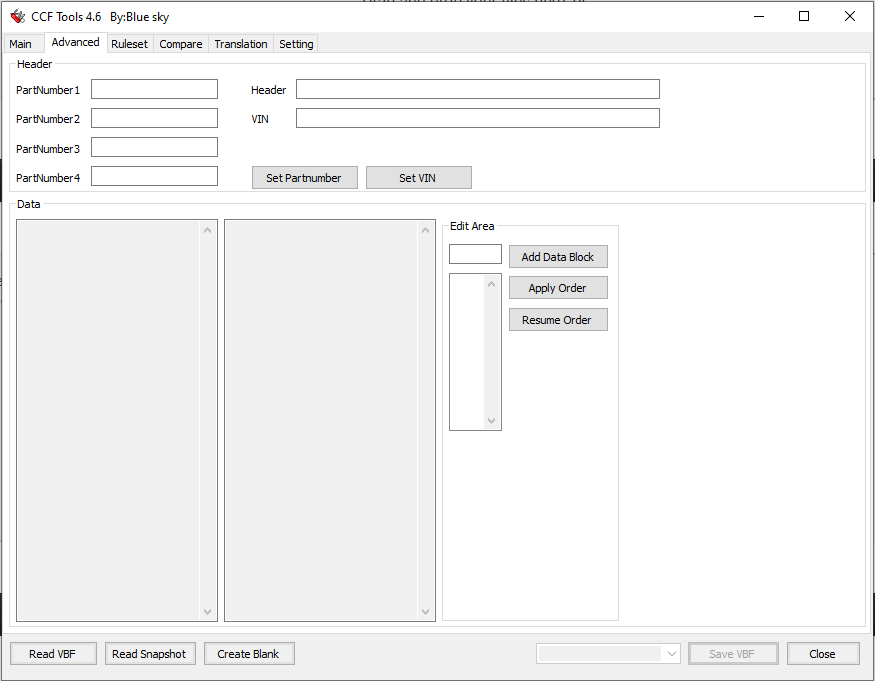
Task: Click the CCF Tools app icon in title bar
Action: [x=17, y=16]
